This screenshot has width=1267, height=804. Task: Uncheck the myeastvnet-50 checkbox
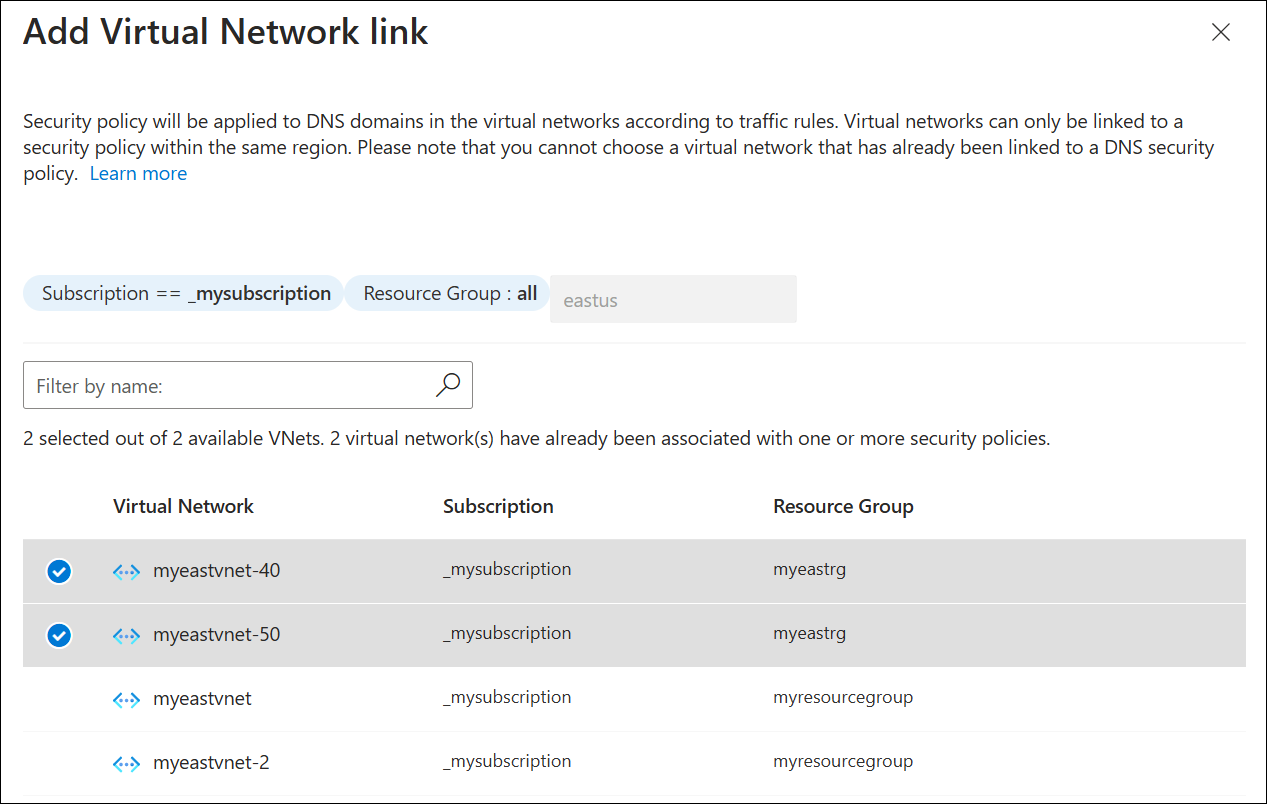[x=59, y=635]
